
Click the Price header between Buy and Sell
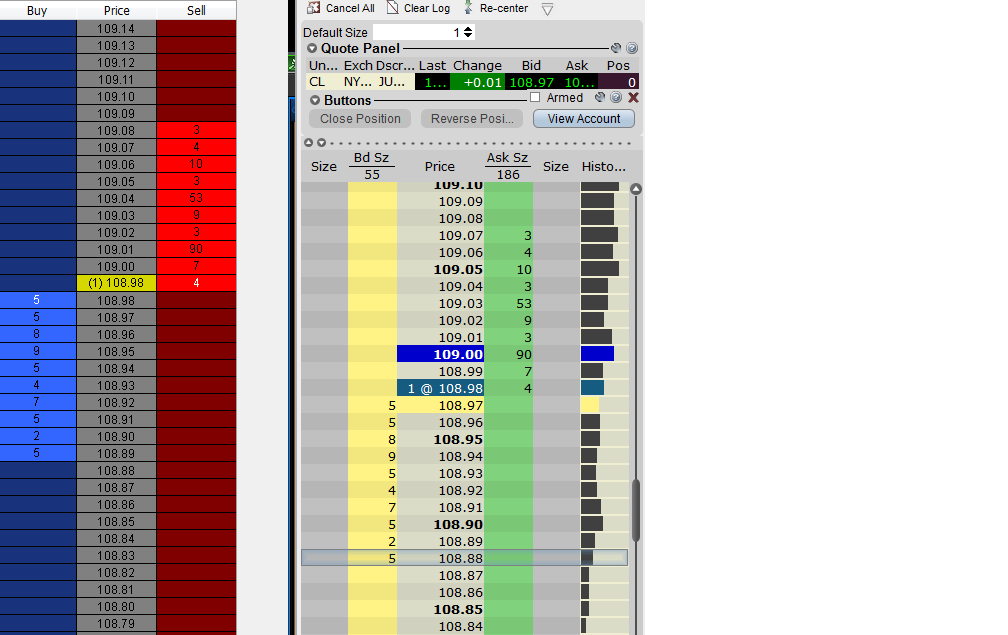coord(116,10)
